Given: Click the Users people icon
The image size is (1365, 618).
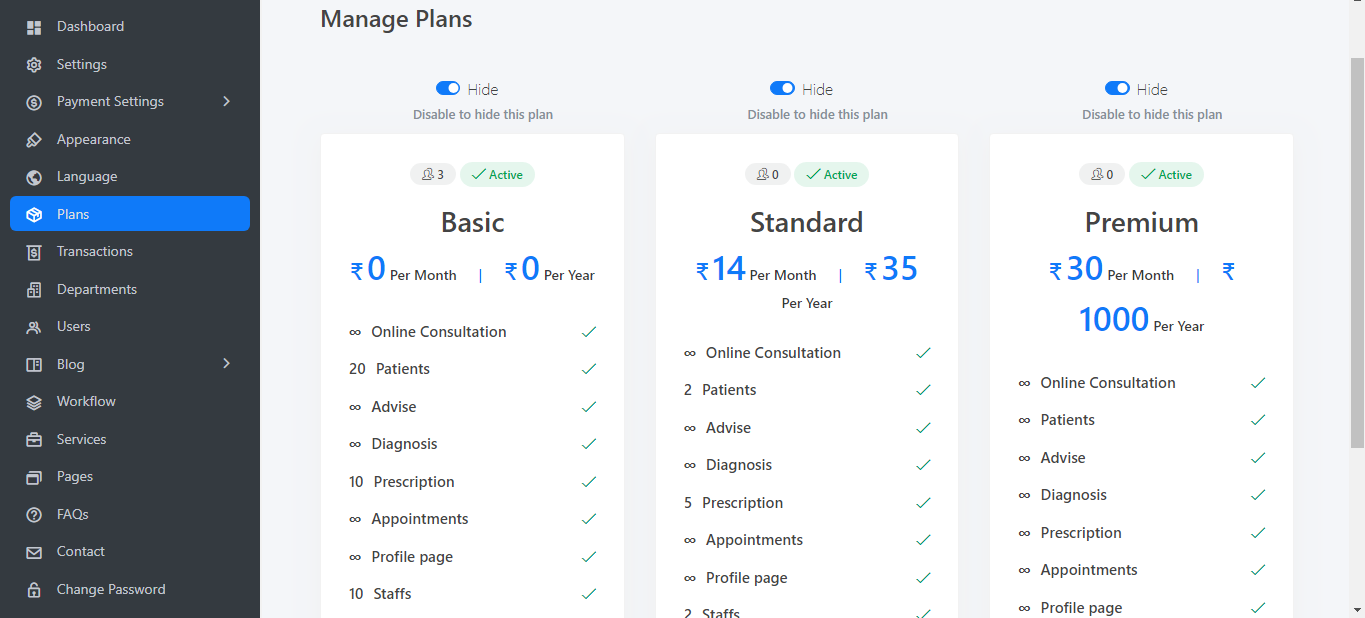Looking at the screenshot, I should pyautogui.click(x=34, y=327).
